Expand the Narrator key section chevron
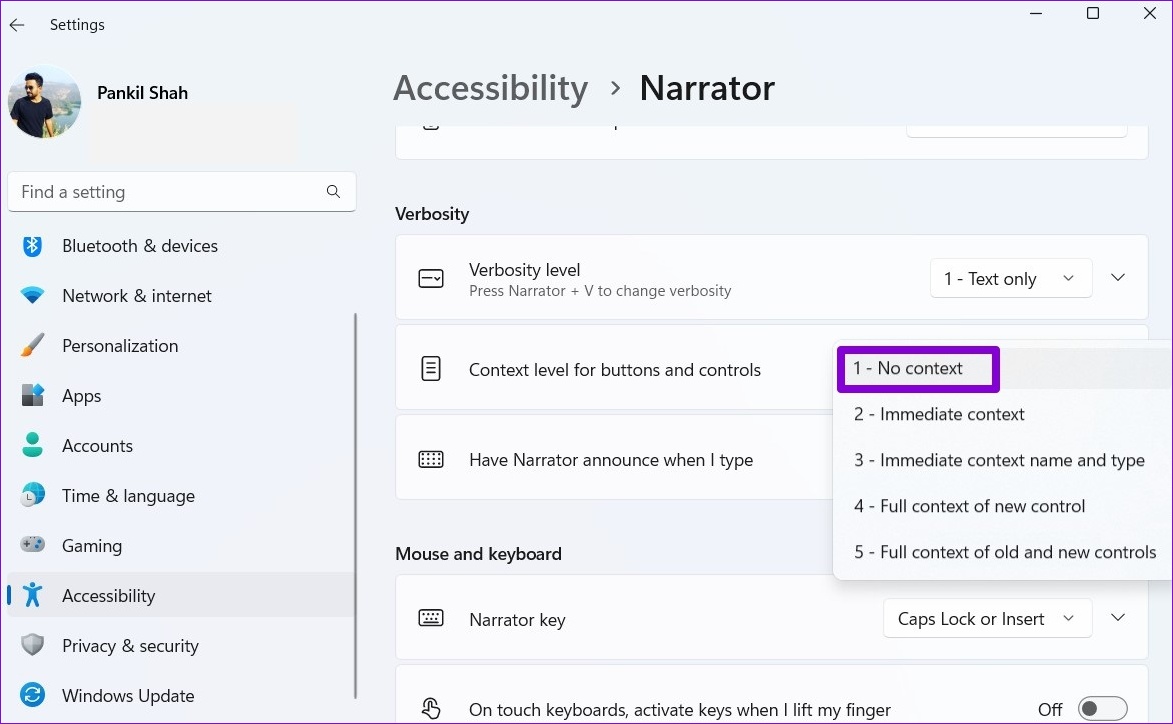Image resolution: width=1173 pixels, height=724 pixels. pyautogui.click(x=1118, y=618)
